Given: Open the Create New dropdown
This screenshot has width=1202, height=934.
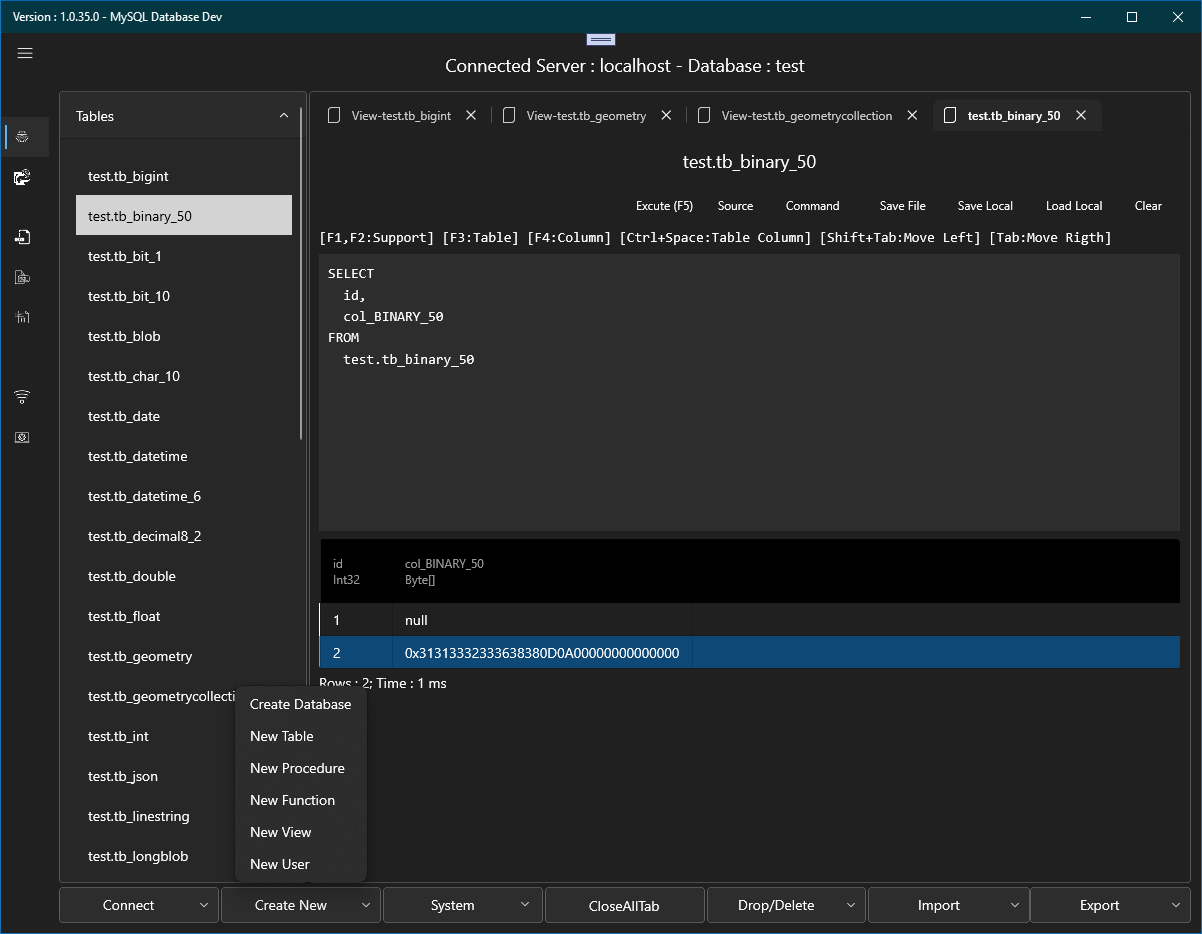Looking at the screenshot, I should point(300,905).
